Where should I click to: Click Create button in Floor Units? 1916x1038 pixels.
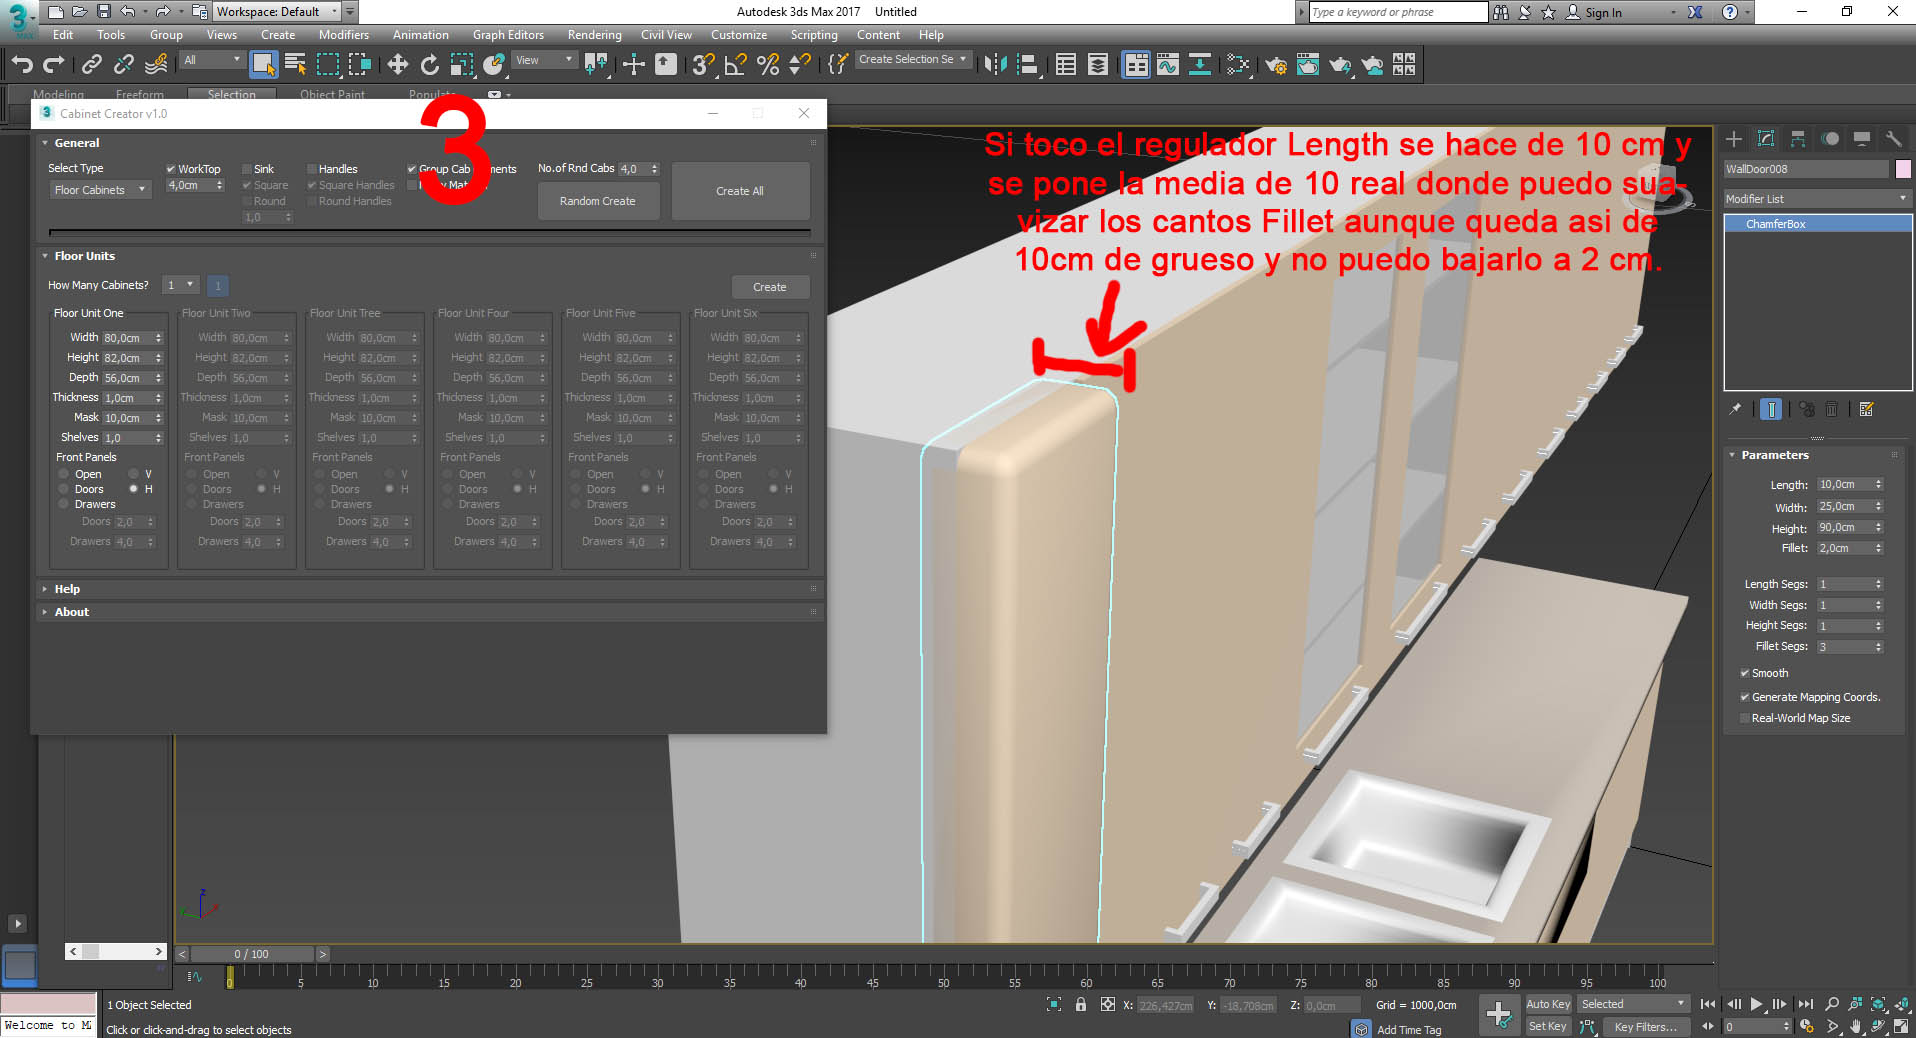pos(770,287)
